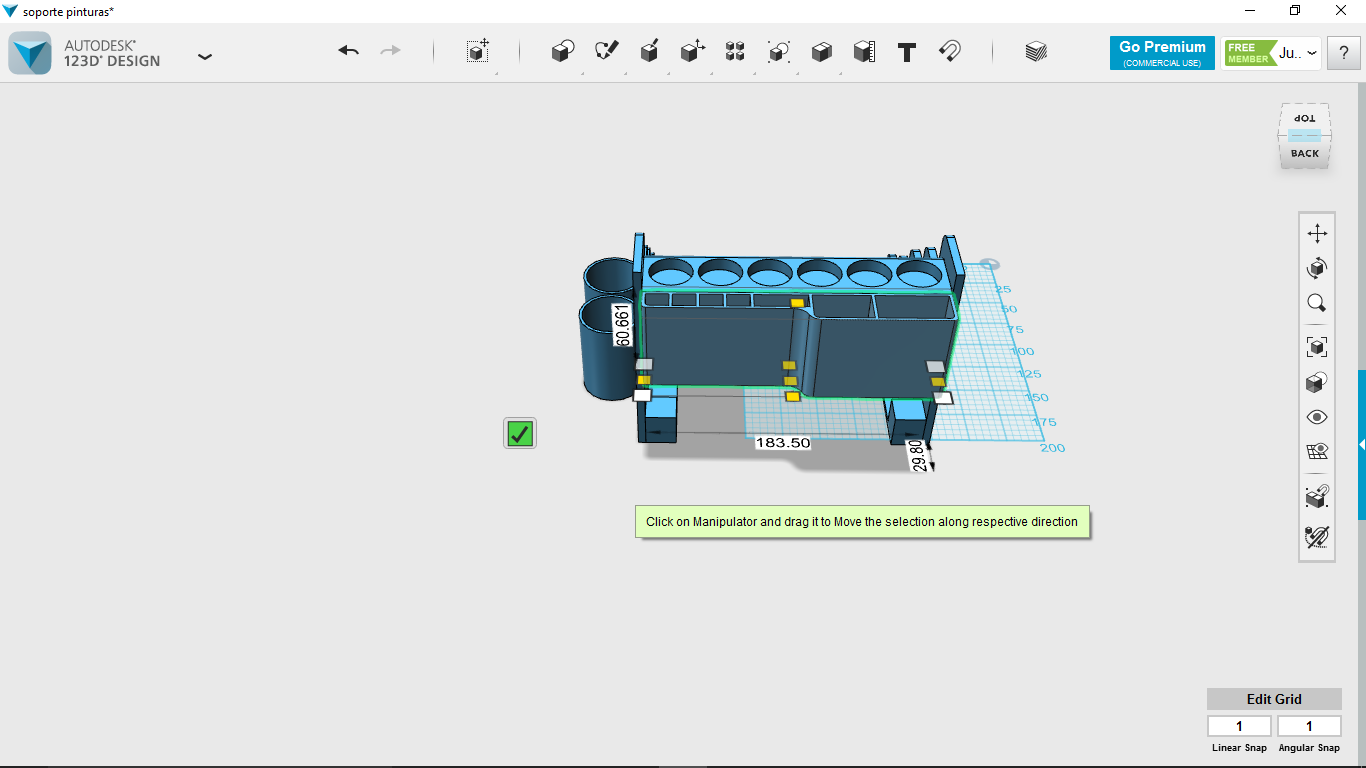The width and height of the screenshot is (1366, 768).
Task: Toggle the sketch snapping icon
Action: (x=1317, y=536)
